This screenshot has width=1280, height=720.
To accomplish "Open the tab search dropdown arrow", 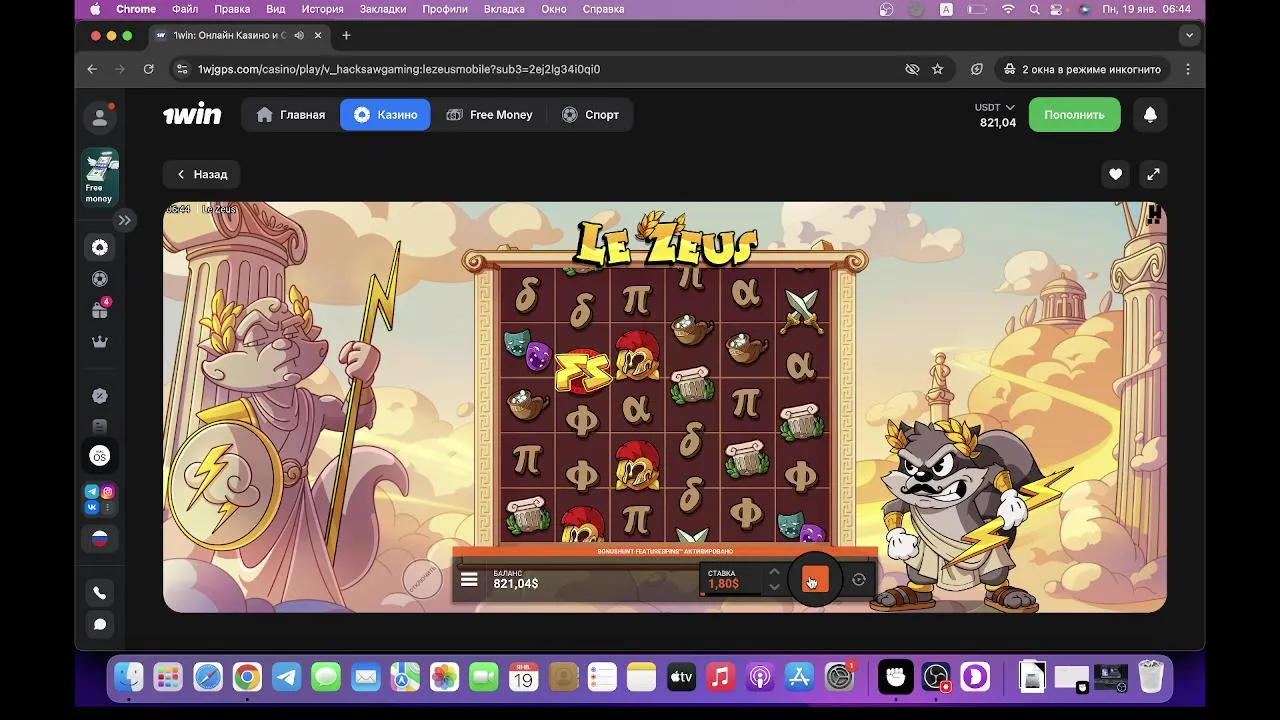I will [1189, 35].
